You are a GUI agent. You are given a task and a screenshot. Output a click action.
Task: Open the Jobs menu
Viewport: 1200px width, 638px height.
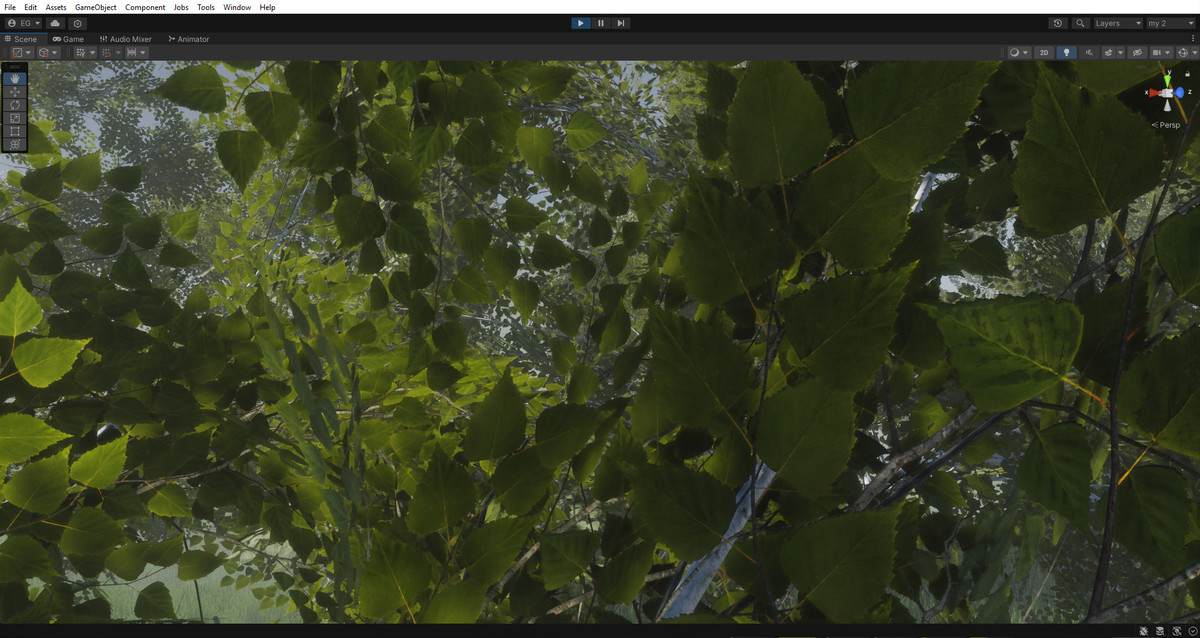pyautogui.click(x=181, y=7)
